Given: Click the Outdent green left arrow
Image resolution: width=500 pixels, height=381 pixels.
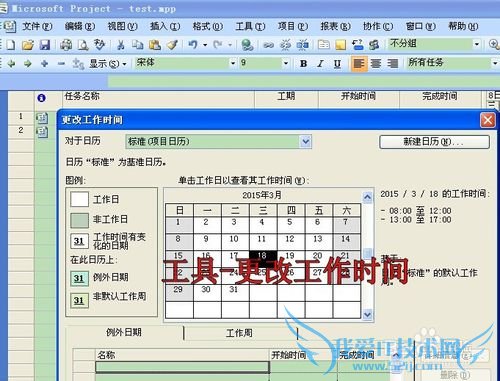Looking at the screenshot, I should click(x=11, y=63).
